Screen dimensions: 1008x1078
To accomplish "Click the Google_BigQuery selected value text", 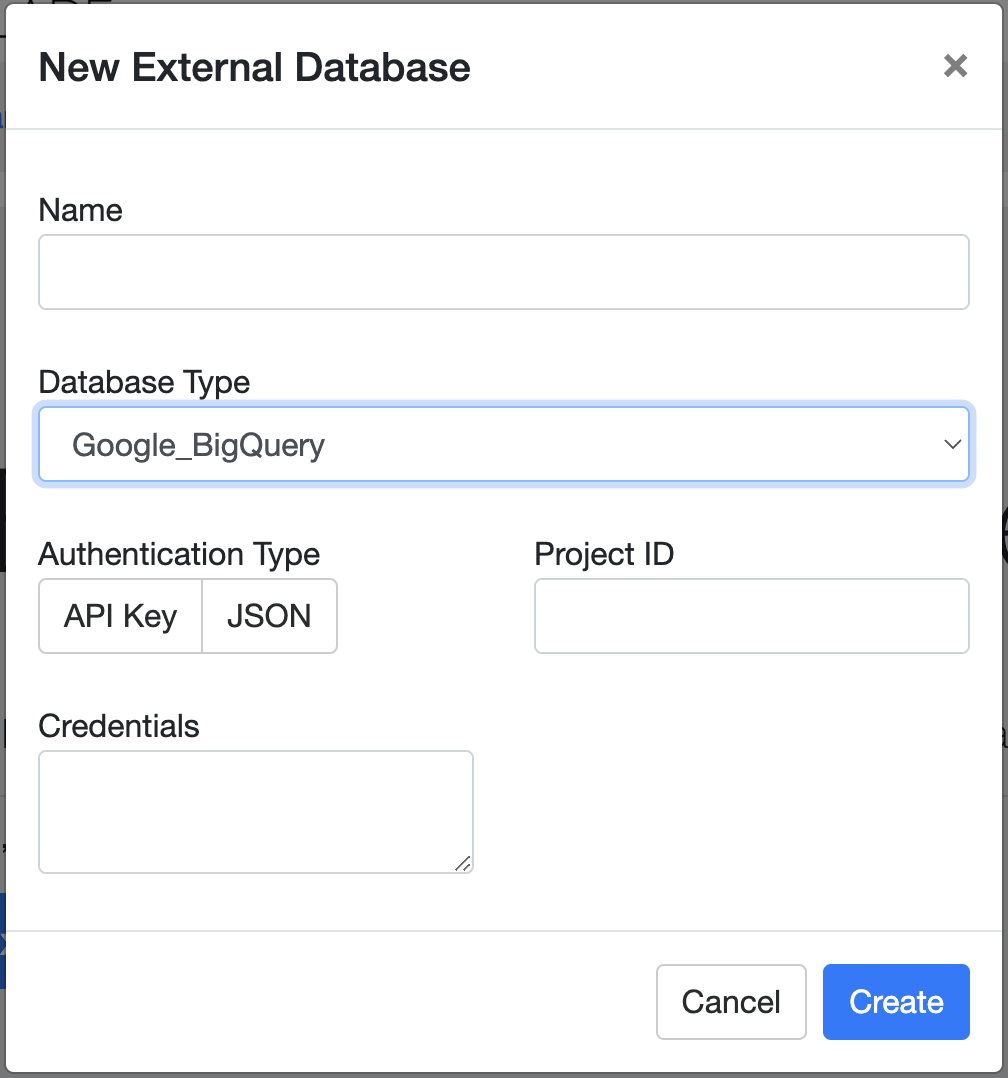I will click(199, 445).
